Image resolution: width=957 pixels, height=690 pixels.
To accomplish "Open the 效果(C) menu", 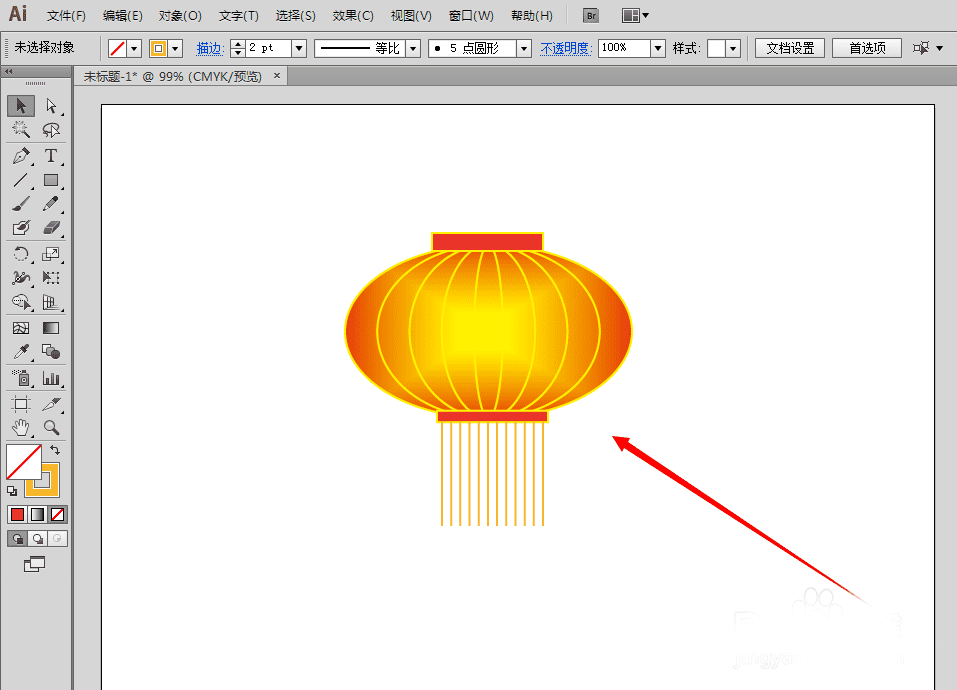I will pyautogui.click(x=353, y=16).
